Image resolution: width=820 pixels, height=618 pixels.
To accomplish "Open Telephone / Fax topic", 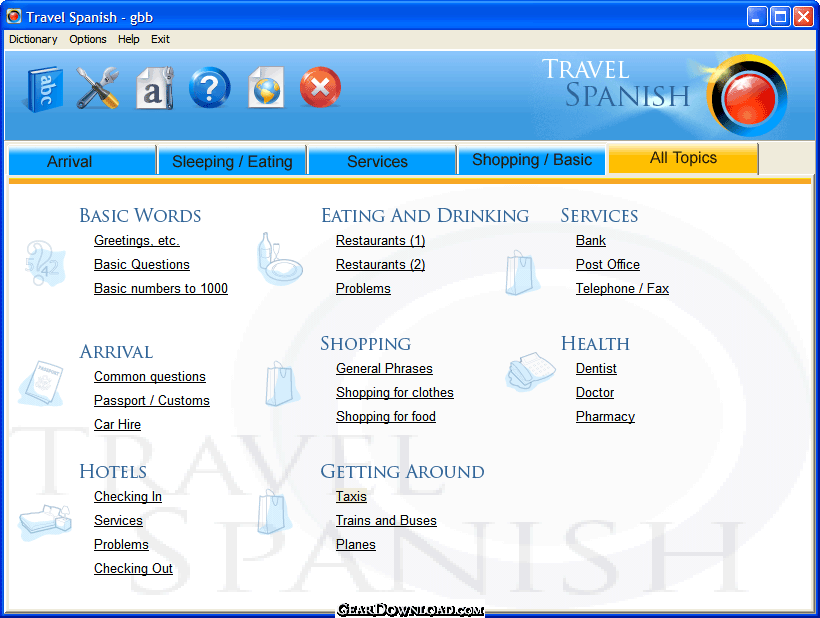I will (622, 289).
